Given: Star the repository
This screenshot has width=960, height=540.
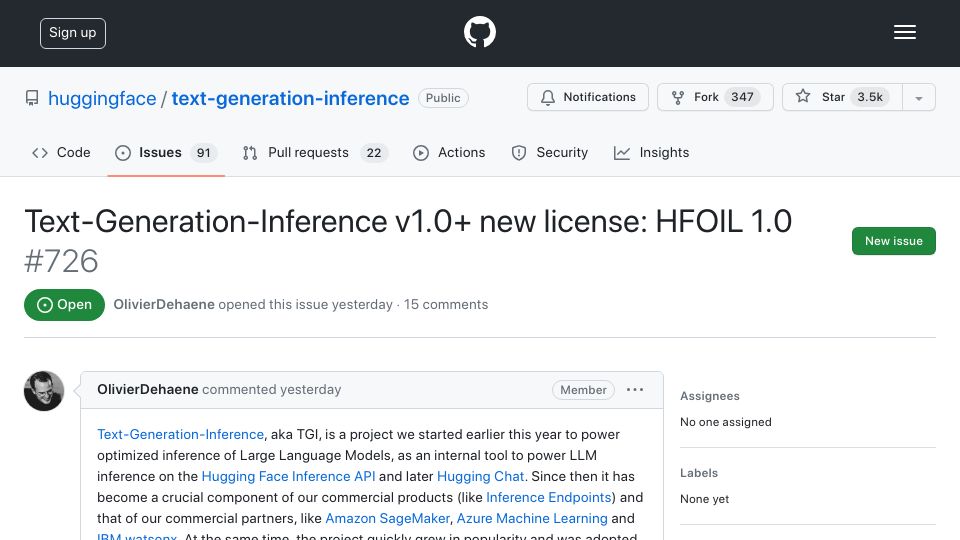Looking at the screenshot, I should 842,97.
